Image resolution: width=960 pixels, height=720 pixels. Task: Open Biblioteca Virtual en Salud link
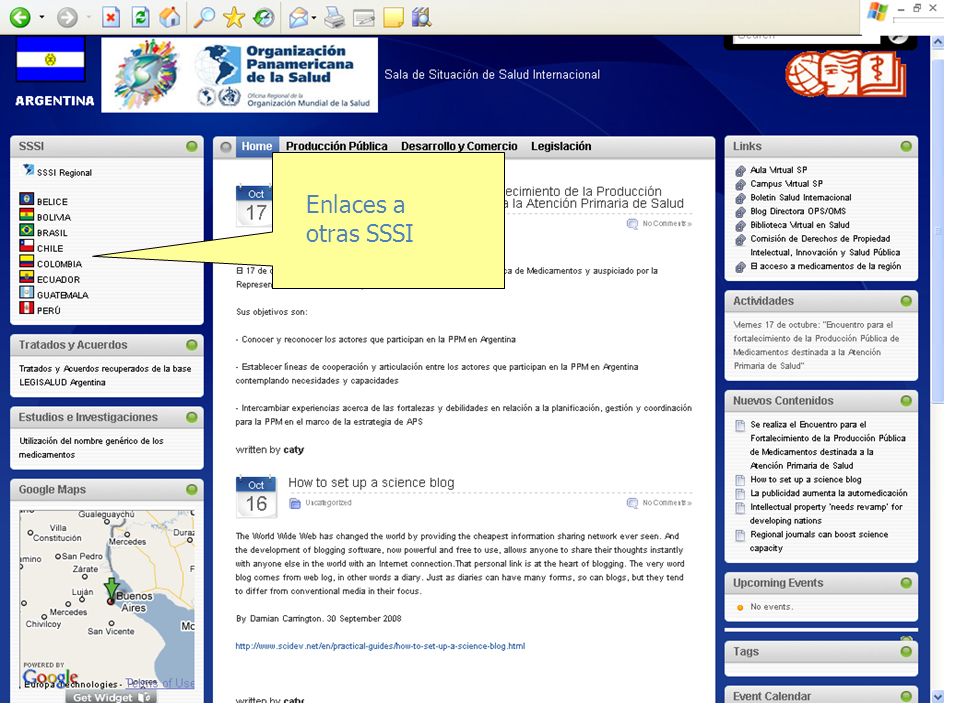coord(800,225)
